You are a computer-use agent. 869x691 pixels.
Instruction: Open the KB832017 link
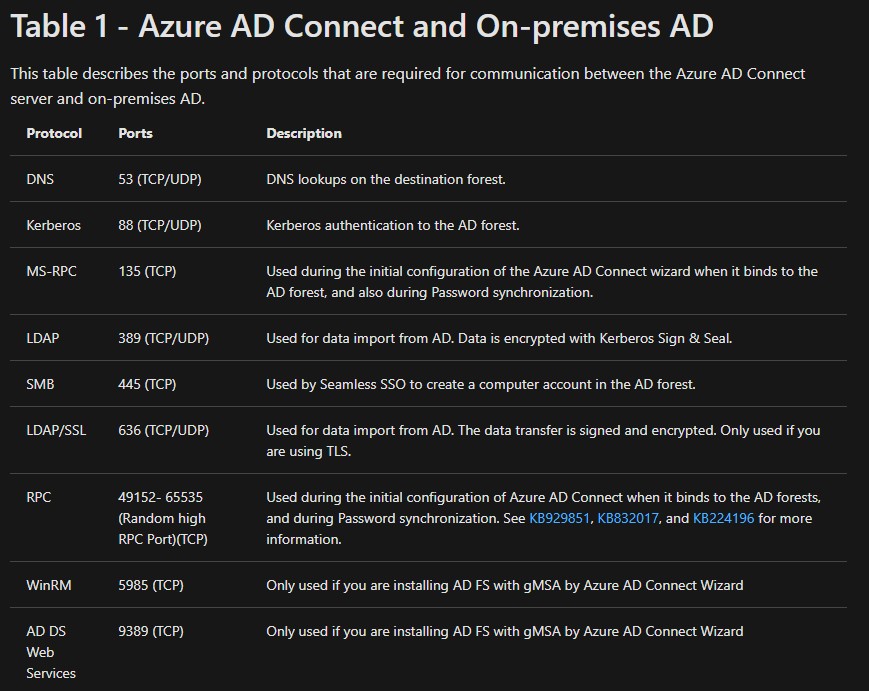(x=627, y=518)
